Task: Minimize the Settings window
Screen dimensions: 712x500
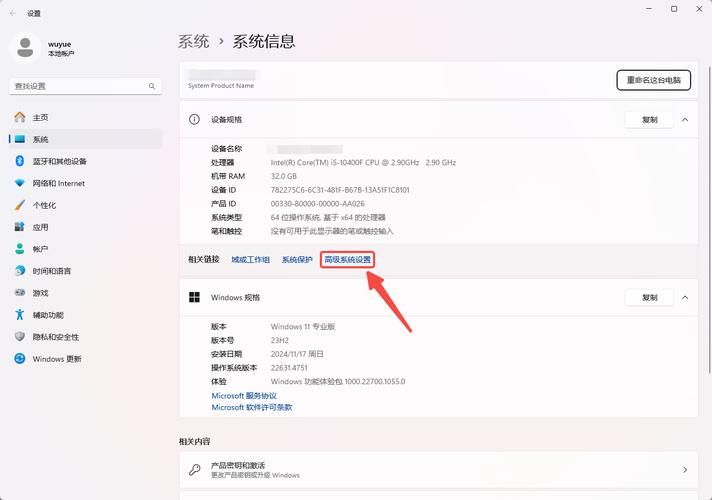Action: [x=649, y=9]
